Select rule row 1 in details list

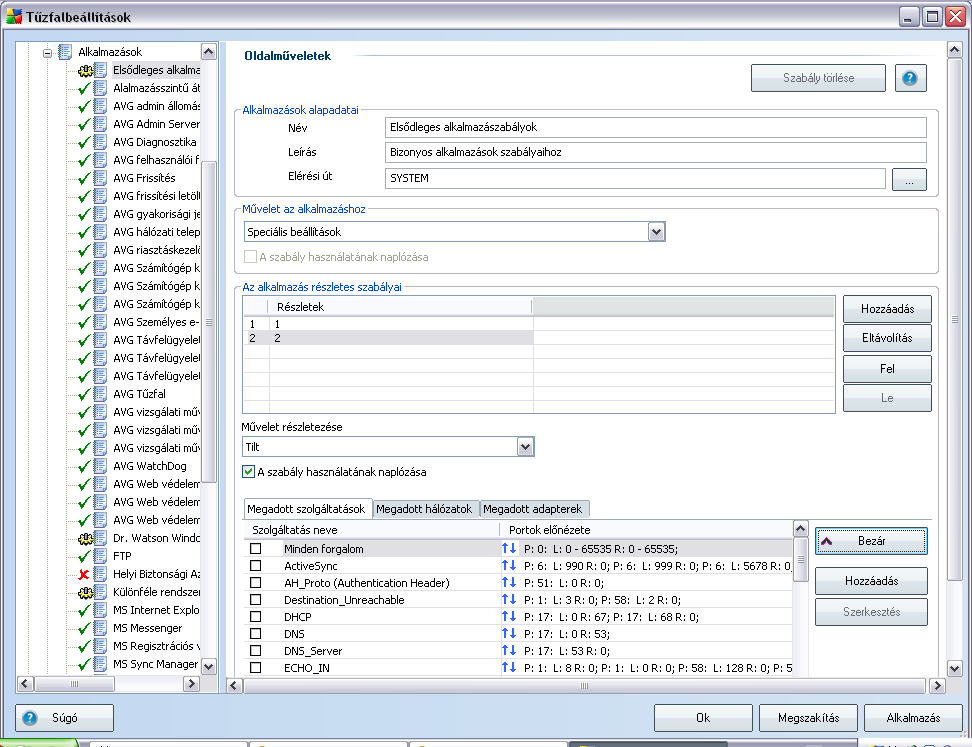[388, 324]
